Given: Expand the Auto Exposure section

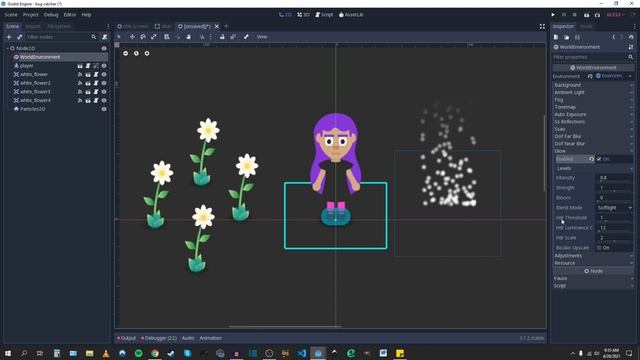Looking at the screenshot, I should (593, 114).
